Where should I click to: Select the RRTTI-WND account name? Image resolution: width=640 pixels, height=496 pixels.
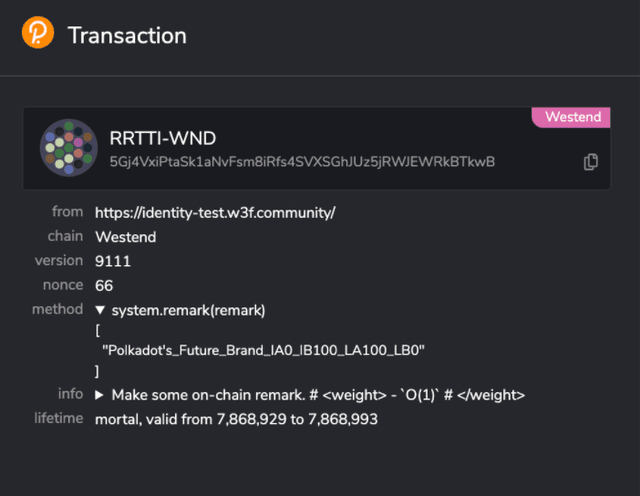click(161, 138)
